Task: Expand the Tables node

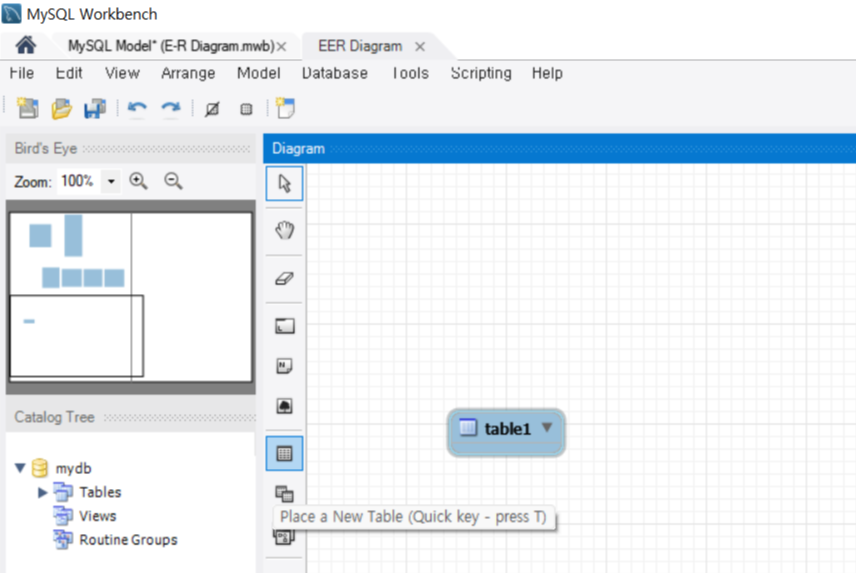Action: point(43,492)
